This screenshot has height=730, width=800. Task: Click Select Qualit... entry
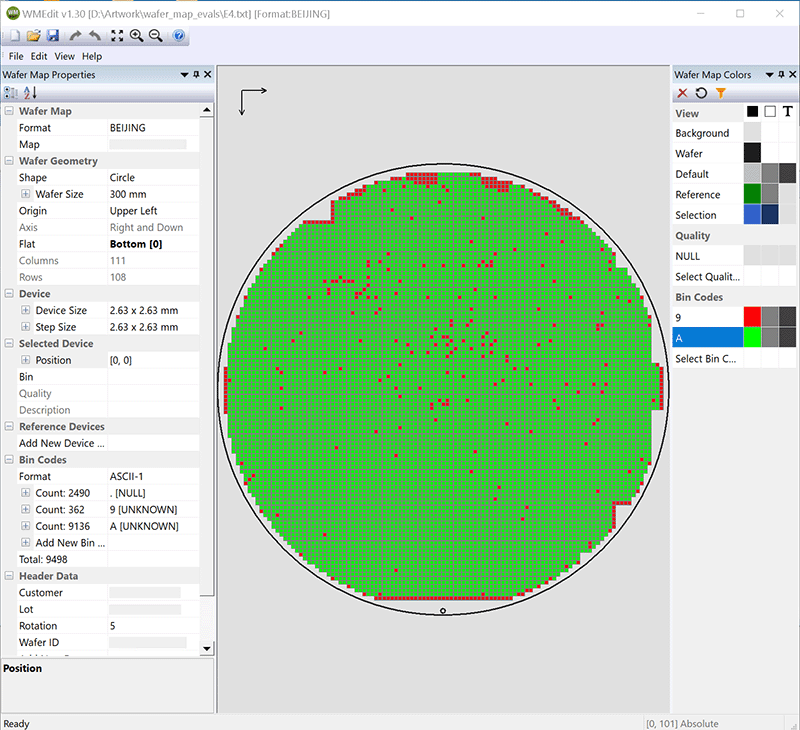[708, 276]
